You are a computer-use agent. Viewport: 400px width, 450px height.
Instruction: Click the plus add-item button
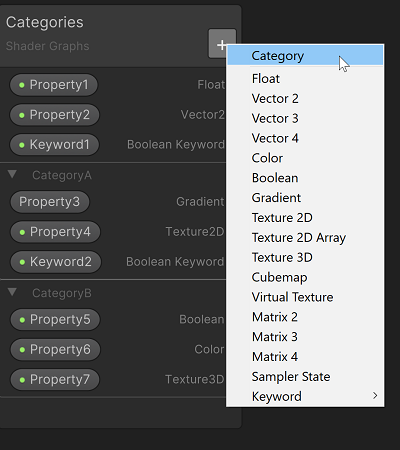221,44
